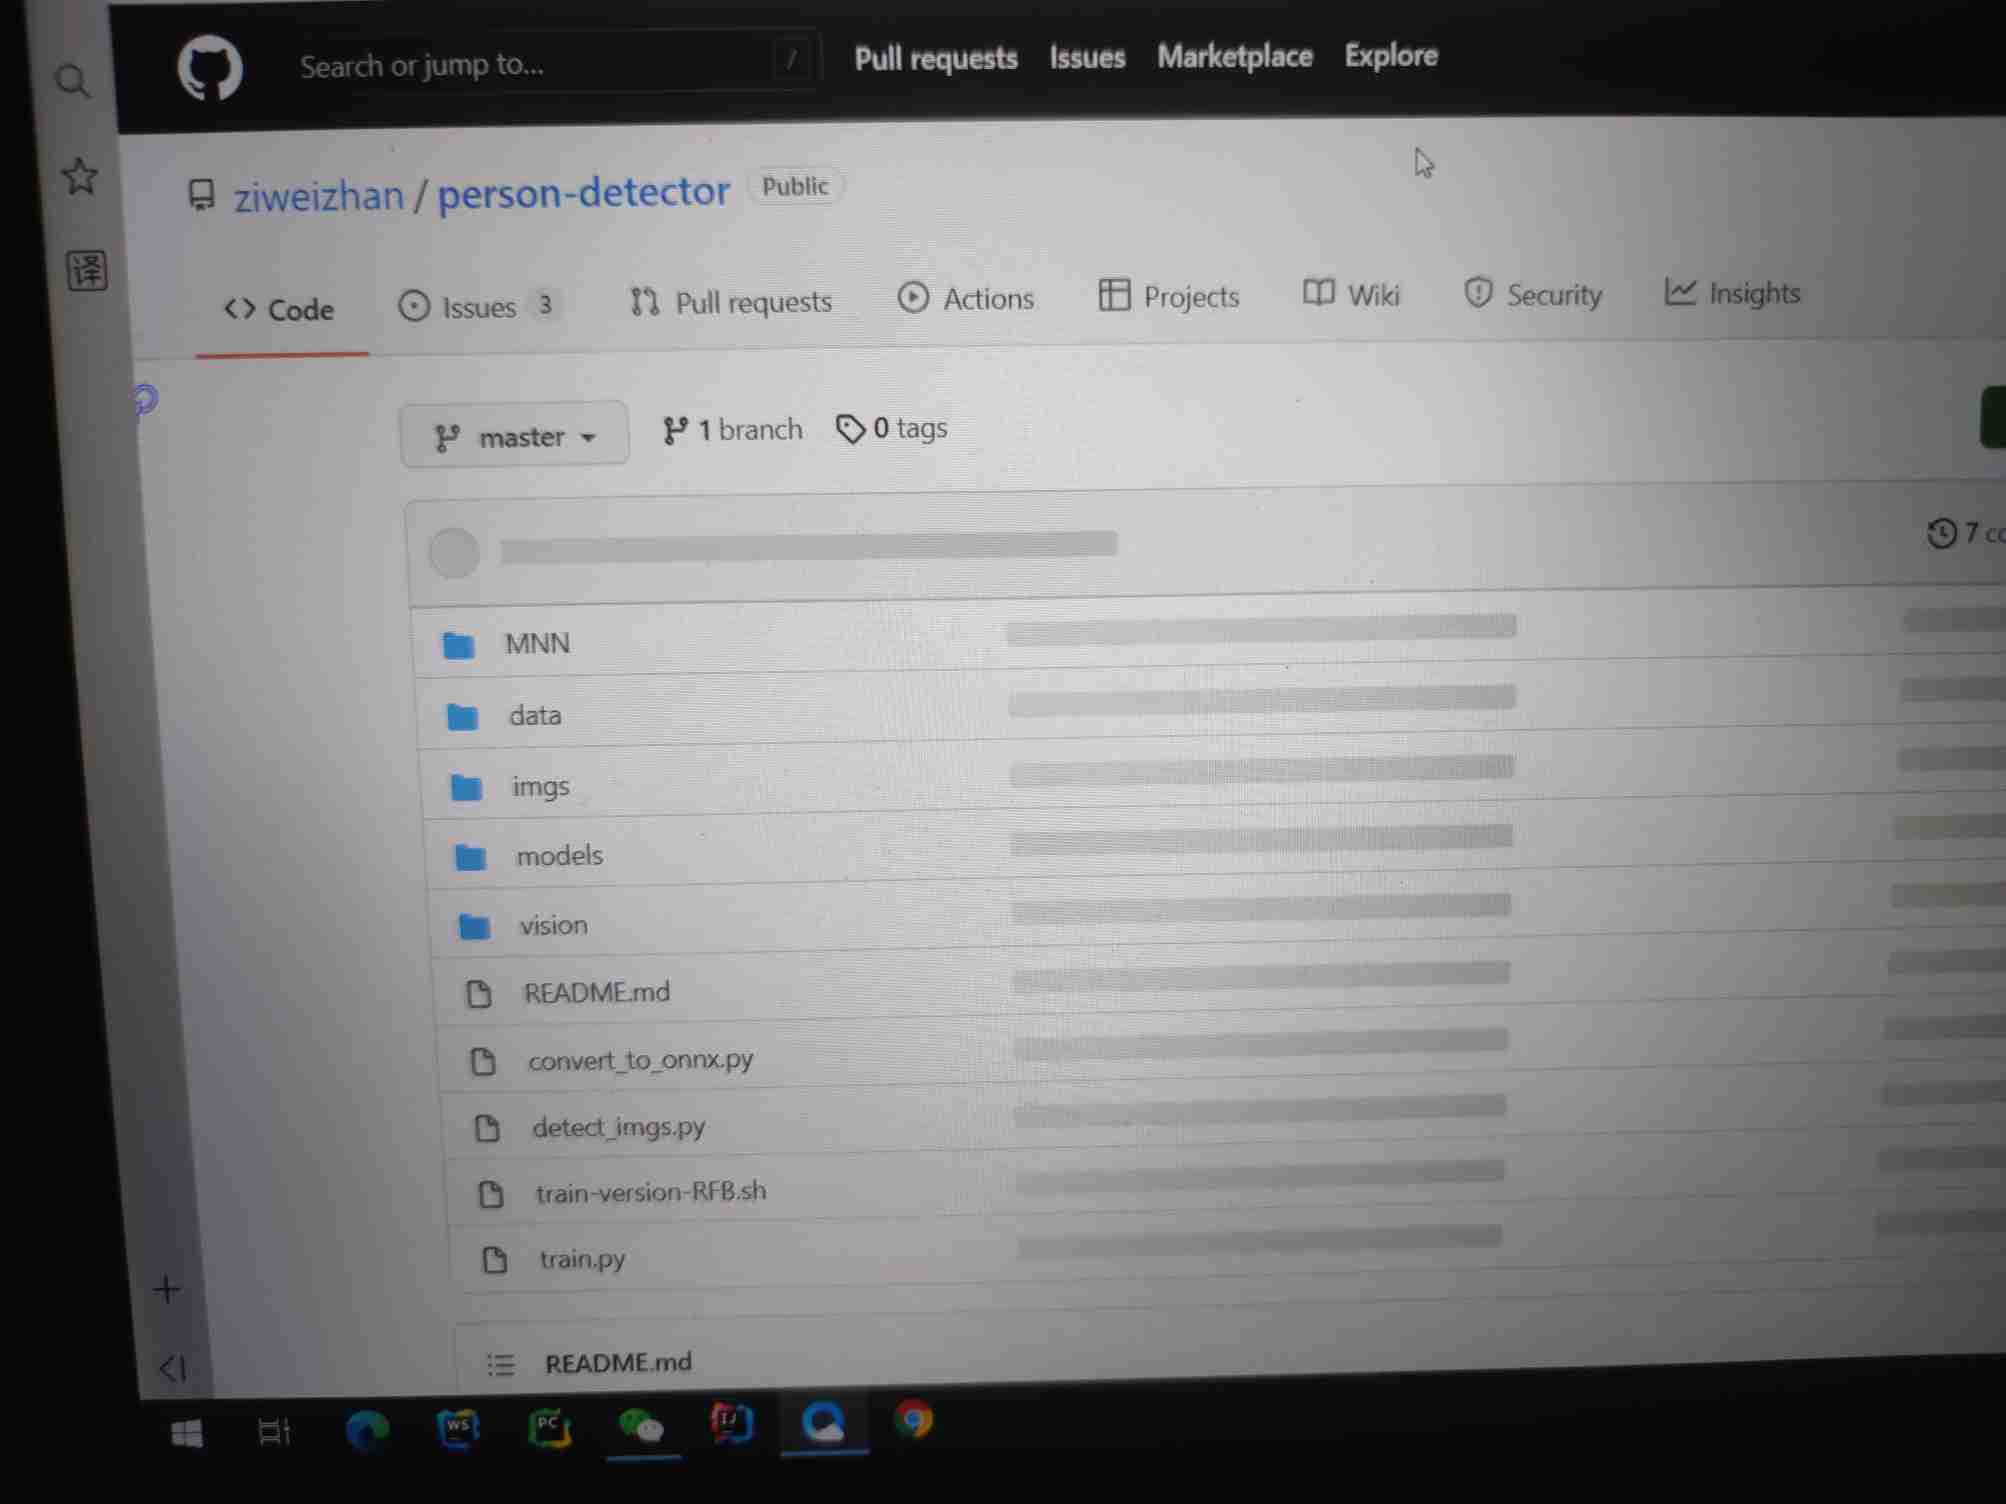Collapse the sidebar with arrow icon
This screenshot has height=1504, width=2006.
(173, 1367)
